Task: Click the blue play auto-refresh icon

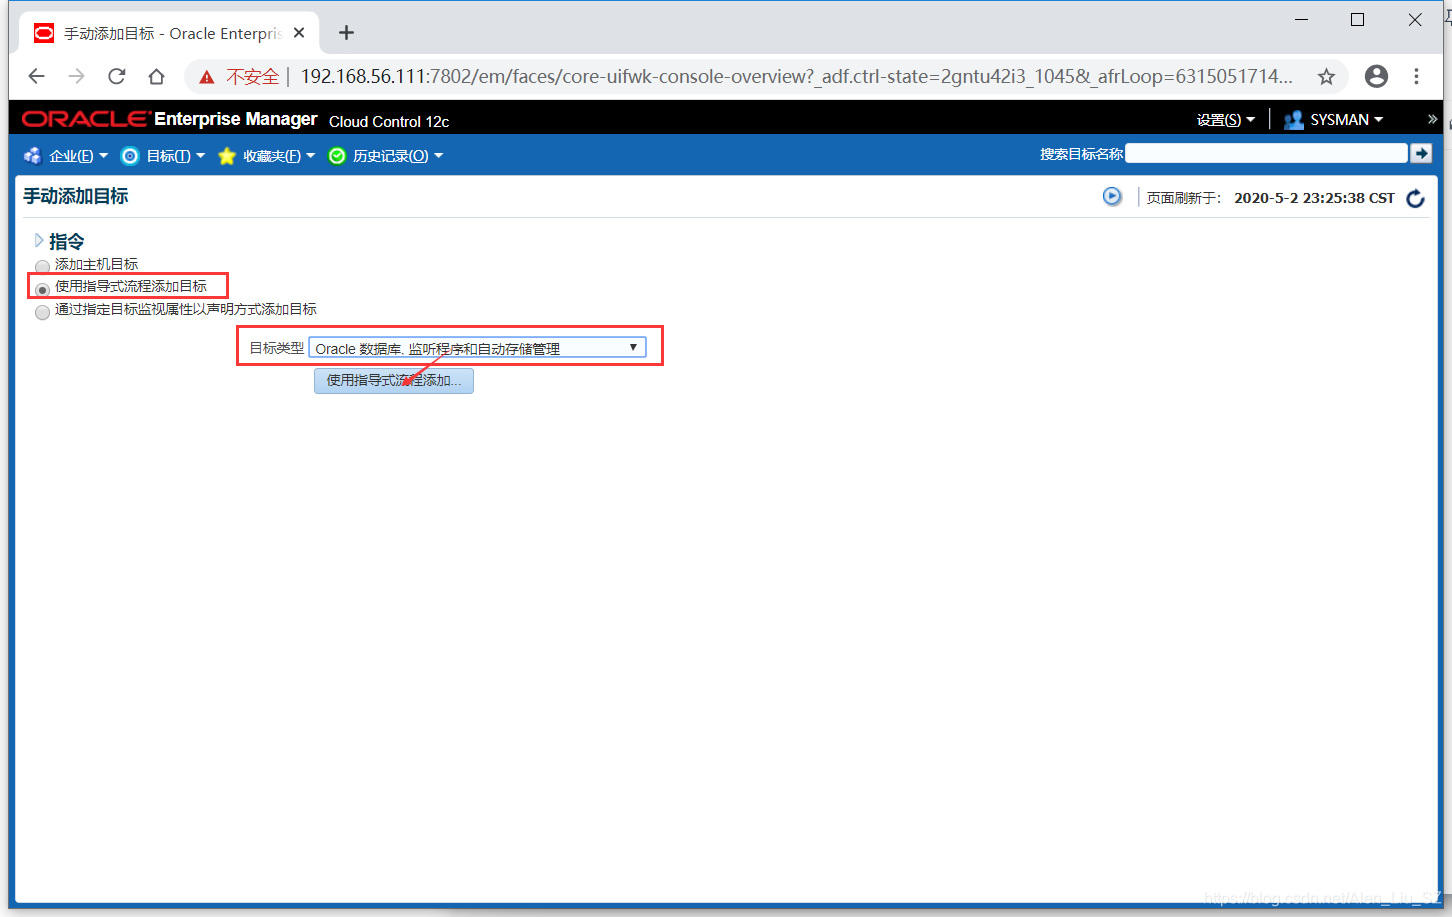Action: tap(1112, 197)
